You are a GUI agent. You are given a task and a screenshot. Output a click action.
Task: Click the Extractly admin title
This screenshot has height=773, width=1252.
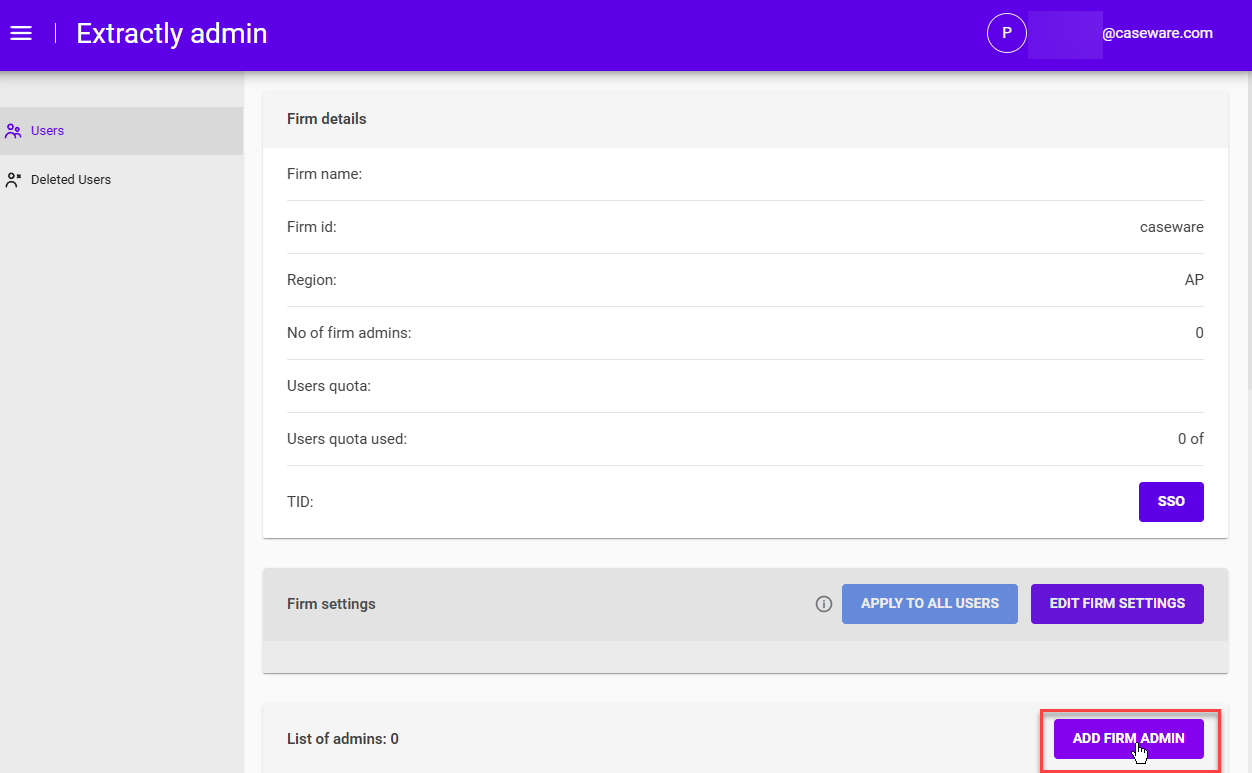[171, 33]
